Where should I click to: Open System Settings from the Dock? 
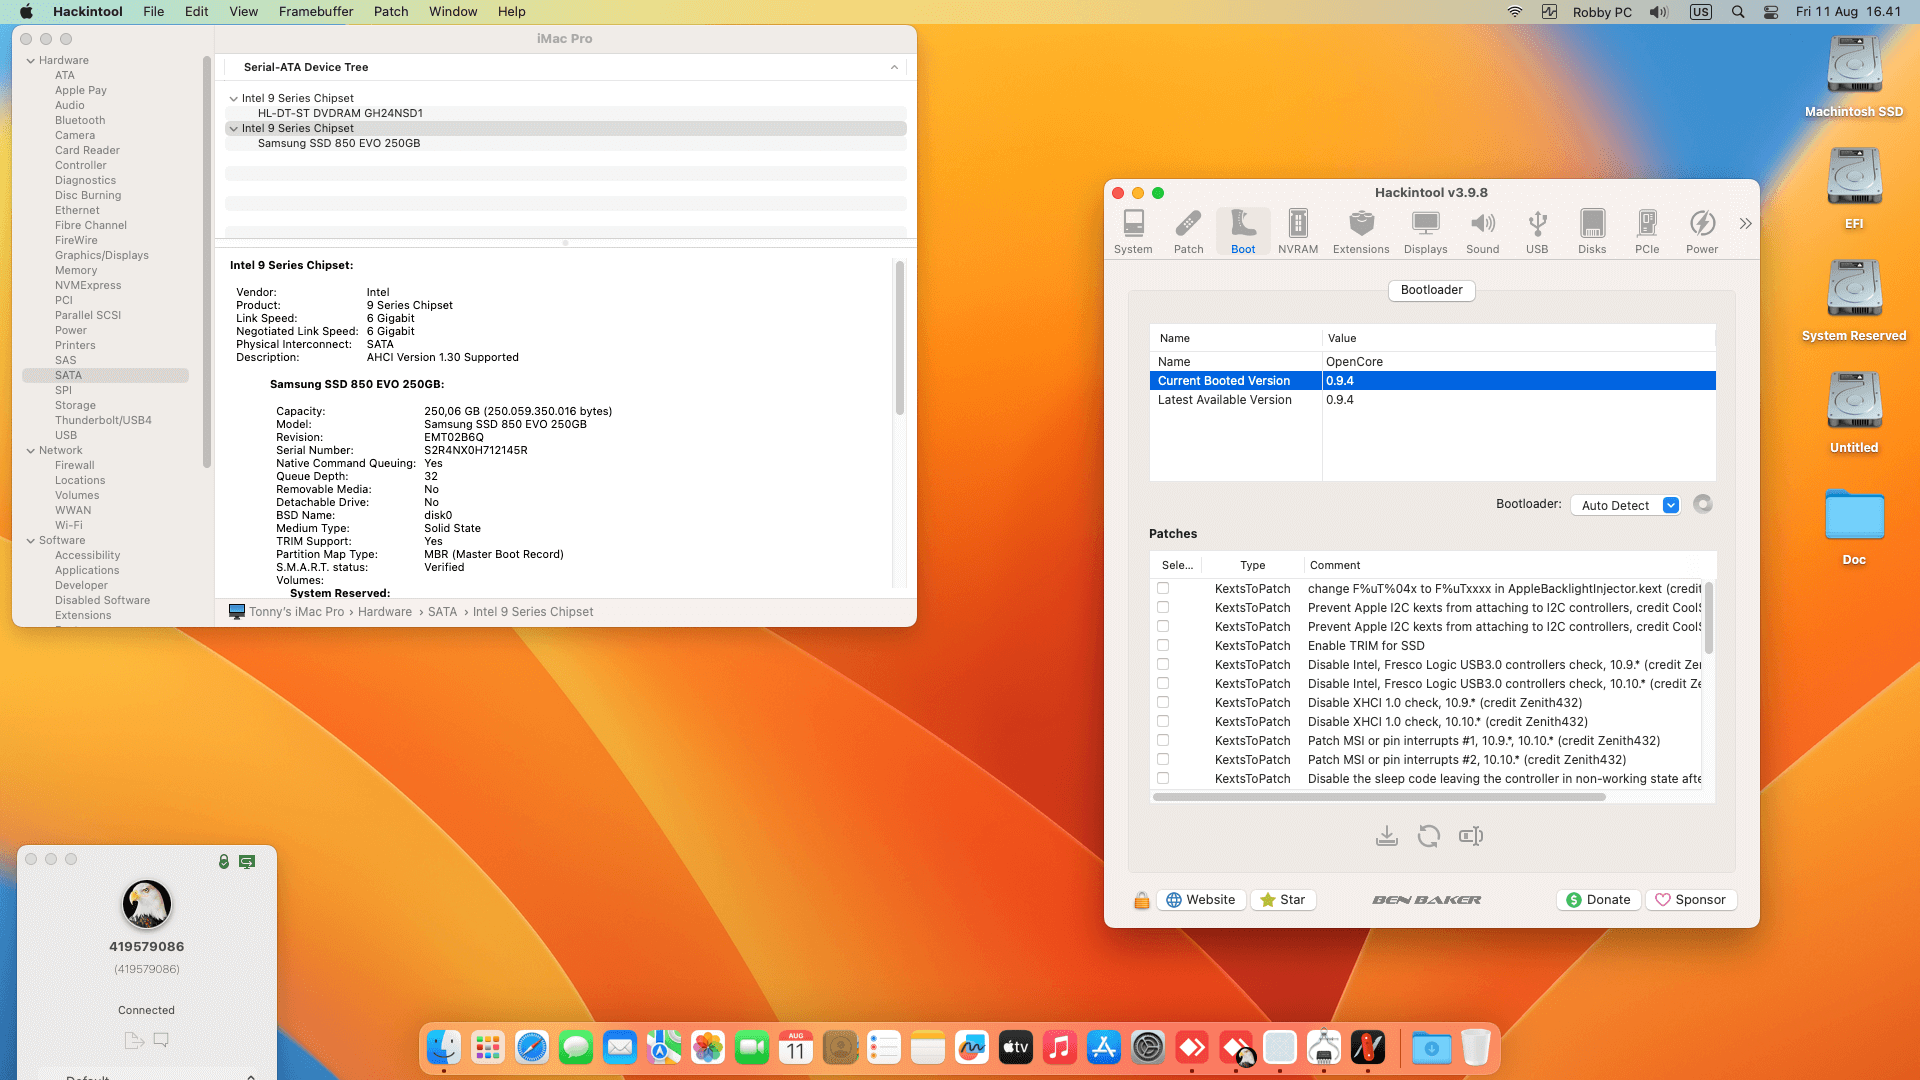1148,1047
